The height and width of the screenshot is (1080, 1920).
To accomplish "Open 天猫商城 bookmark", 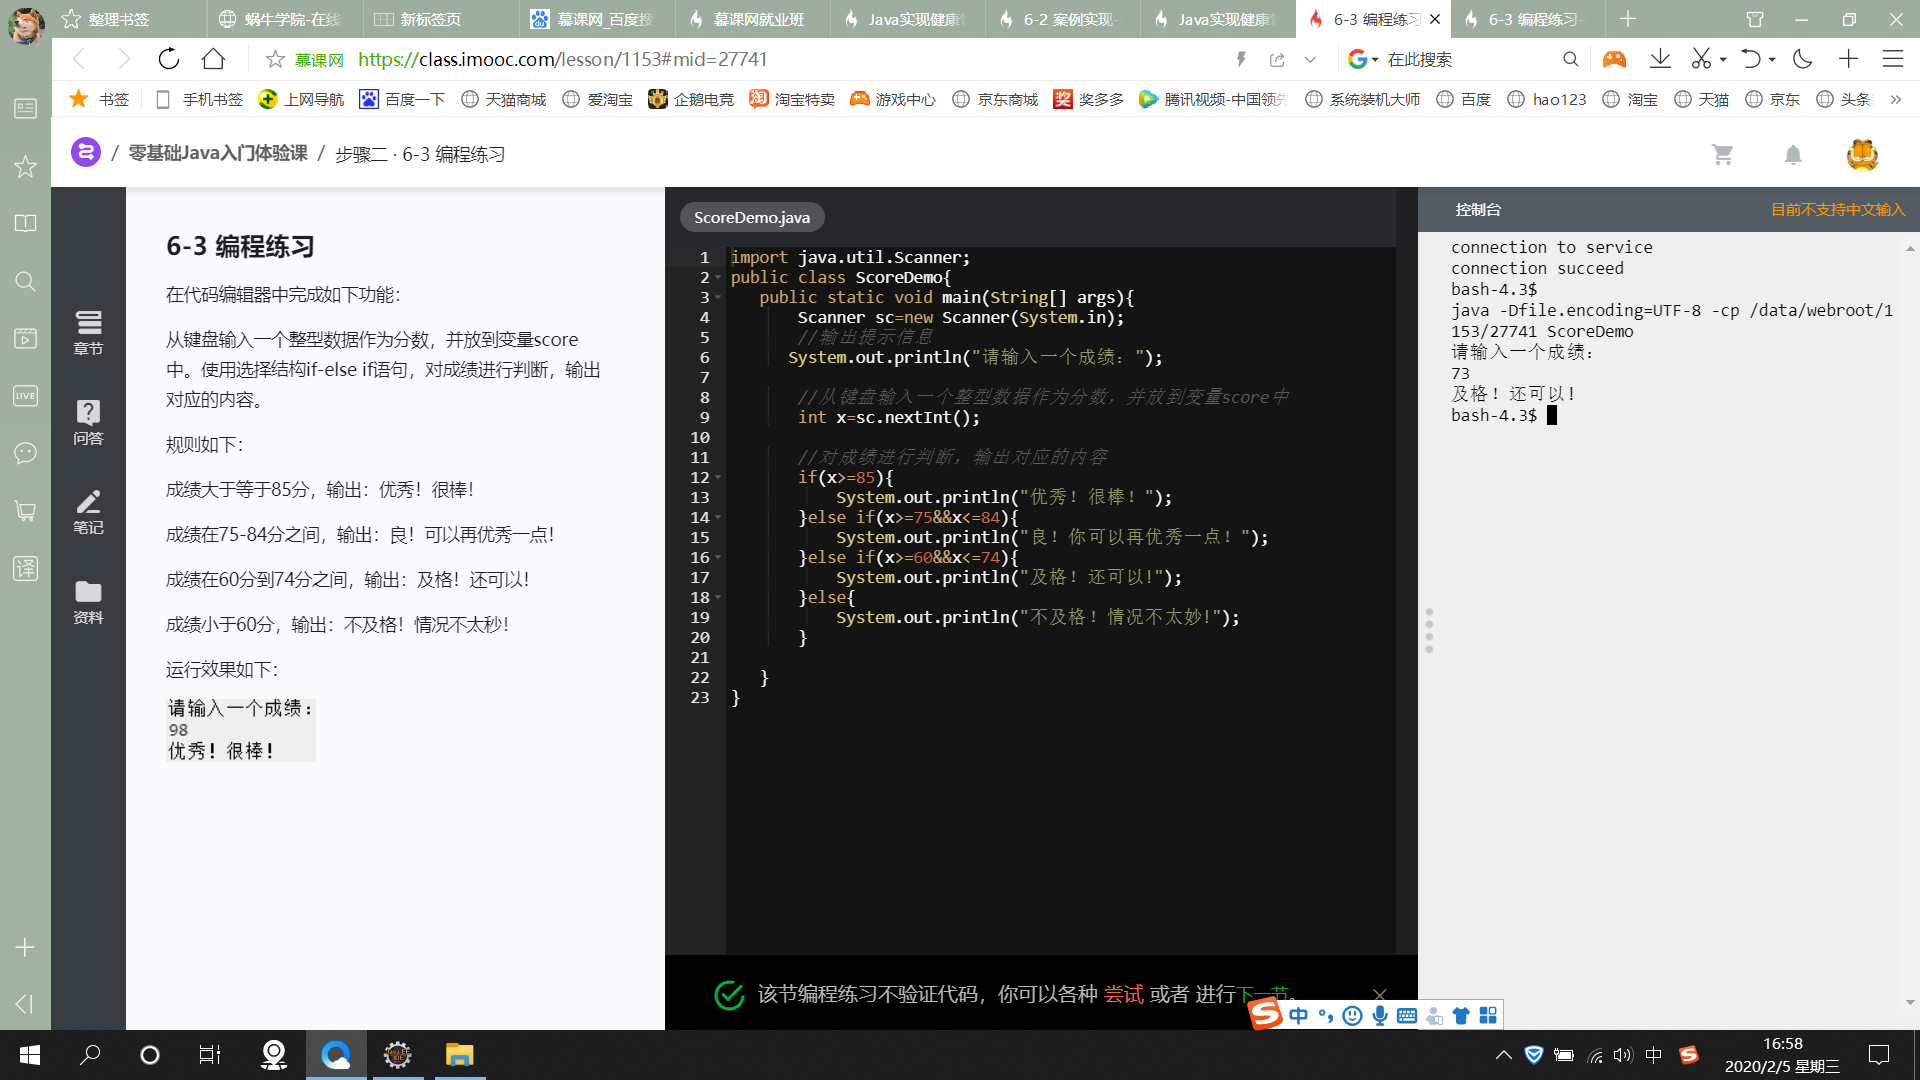I will pyautogui.click(x=504, y=99).
